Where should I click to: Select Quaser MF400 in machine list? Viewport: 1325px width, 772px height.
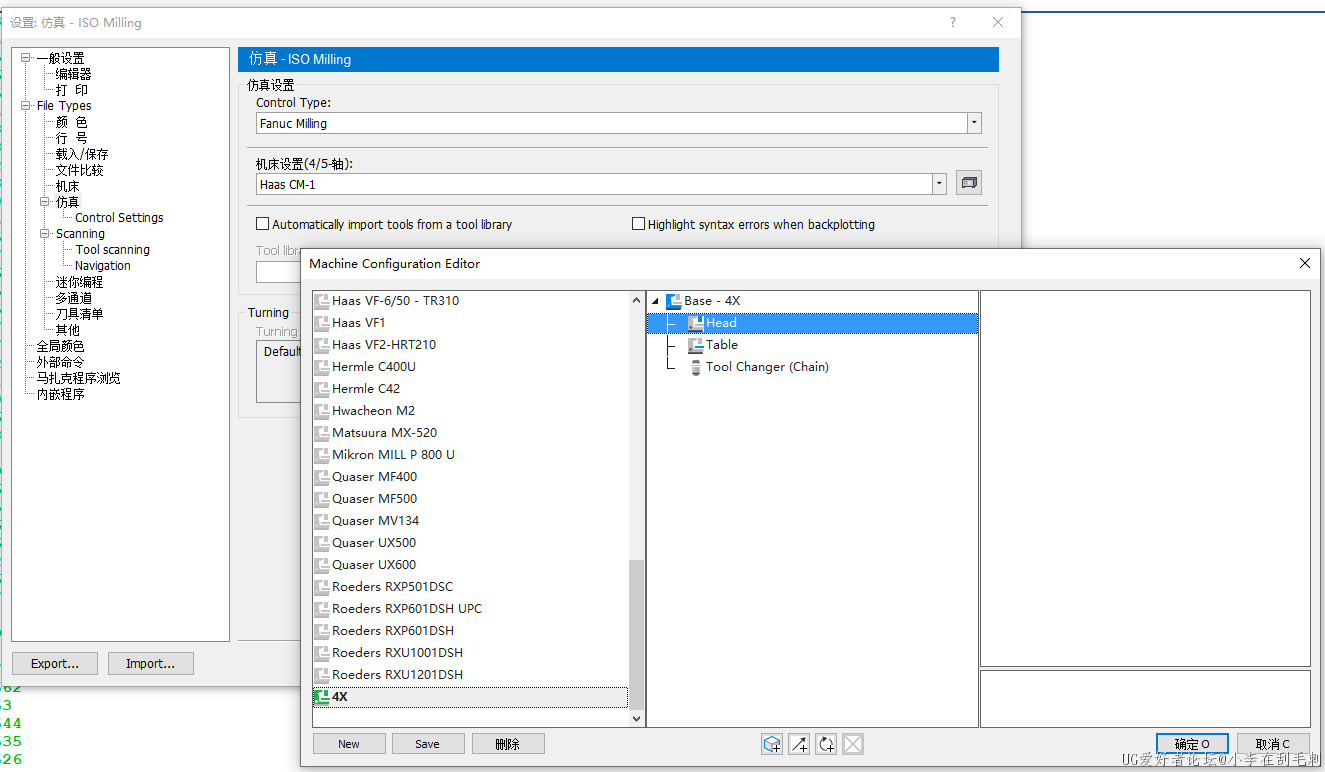[374, 477]
